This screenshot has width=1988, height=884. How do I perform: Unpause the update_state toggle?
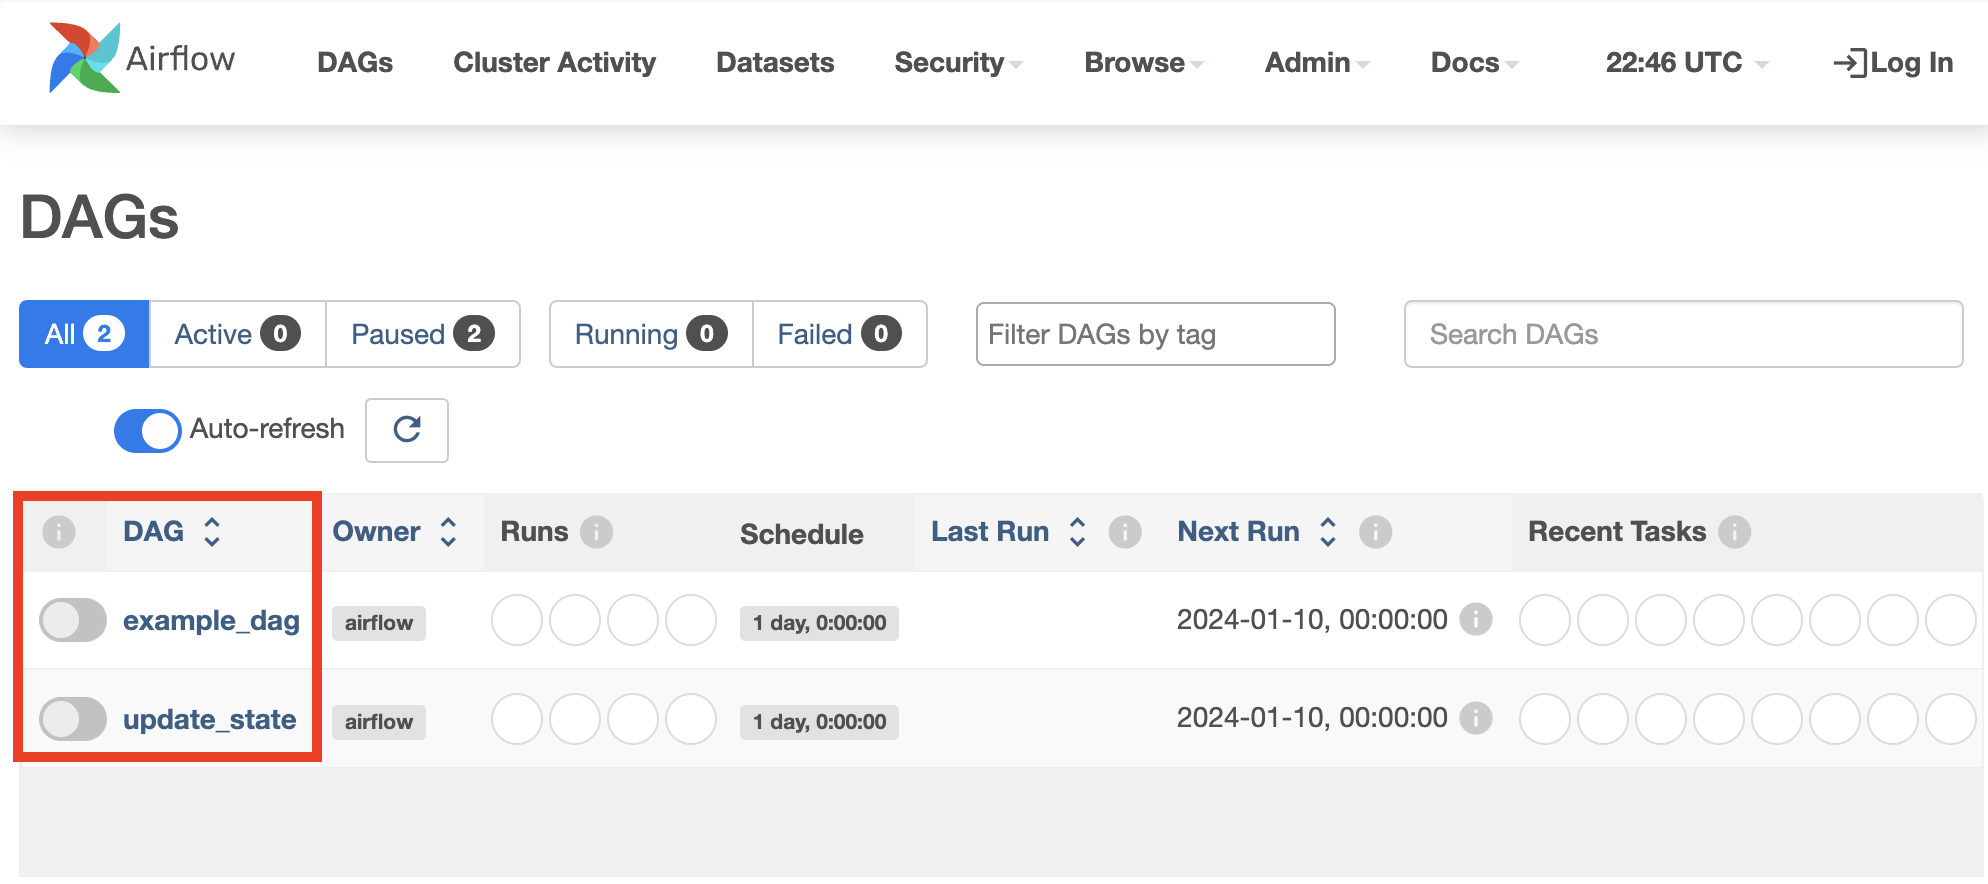point(73,719)
